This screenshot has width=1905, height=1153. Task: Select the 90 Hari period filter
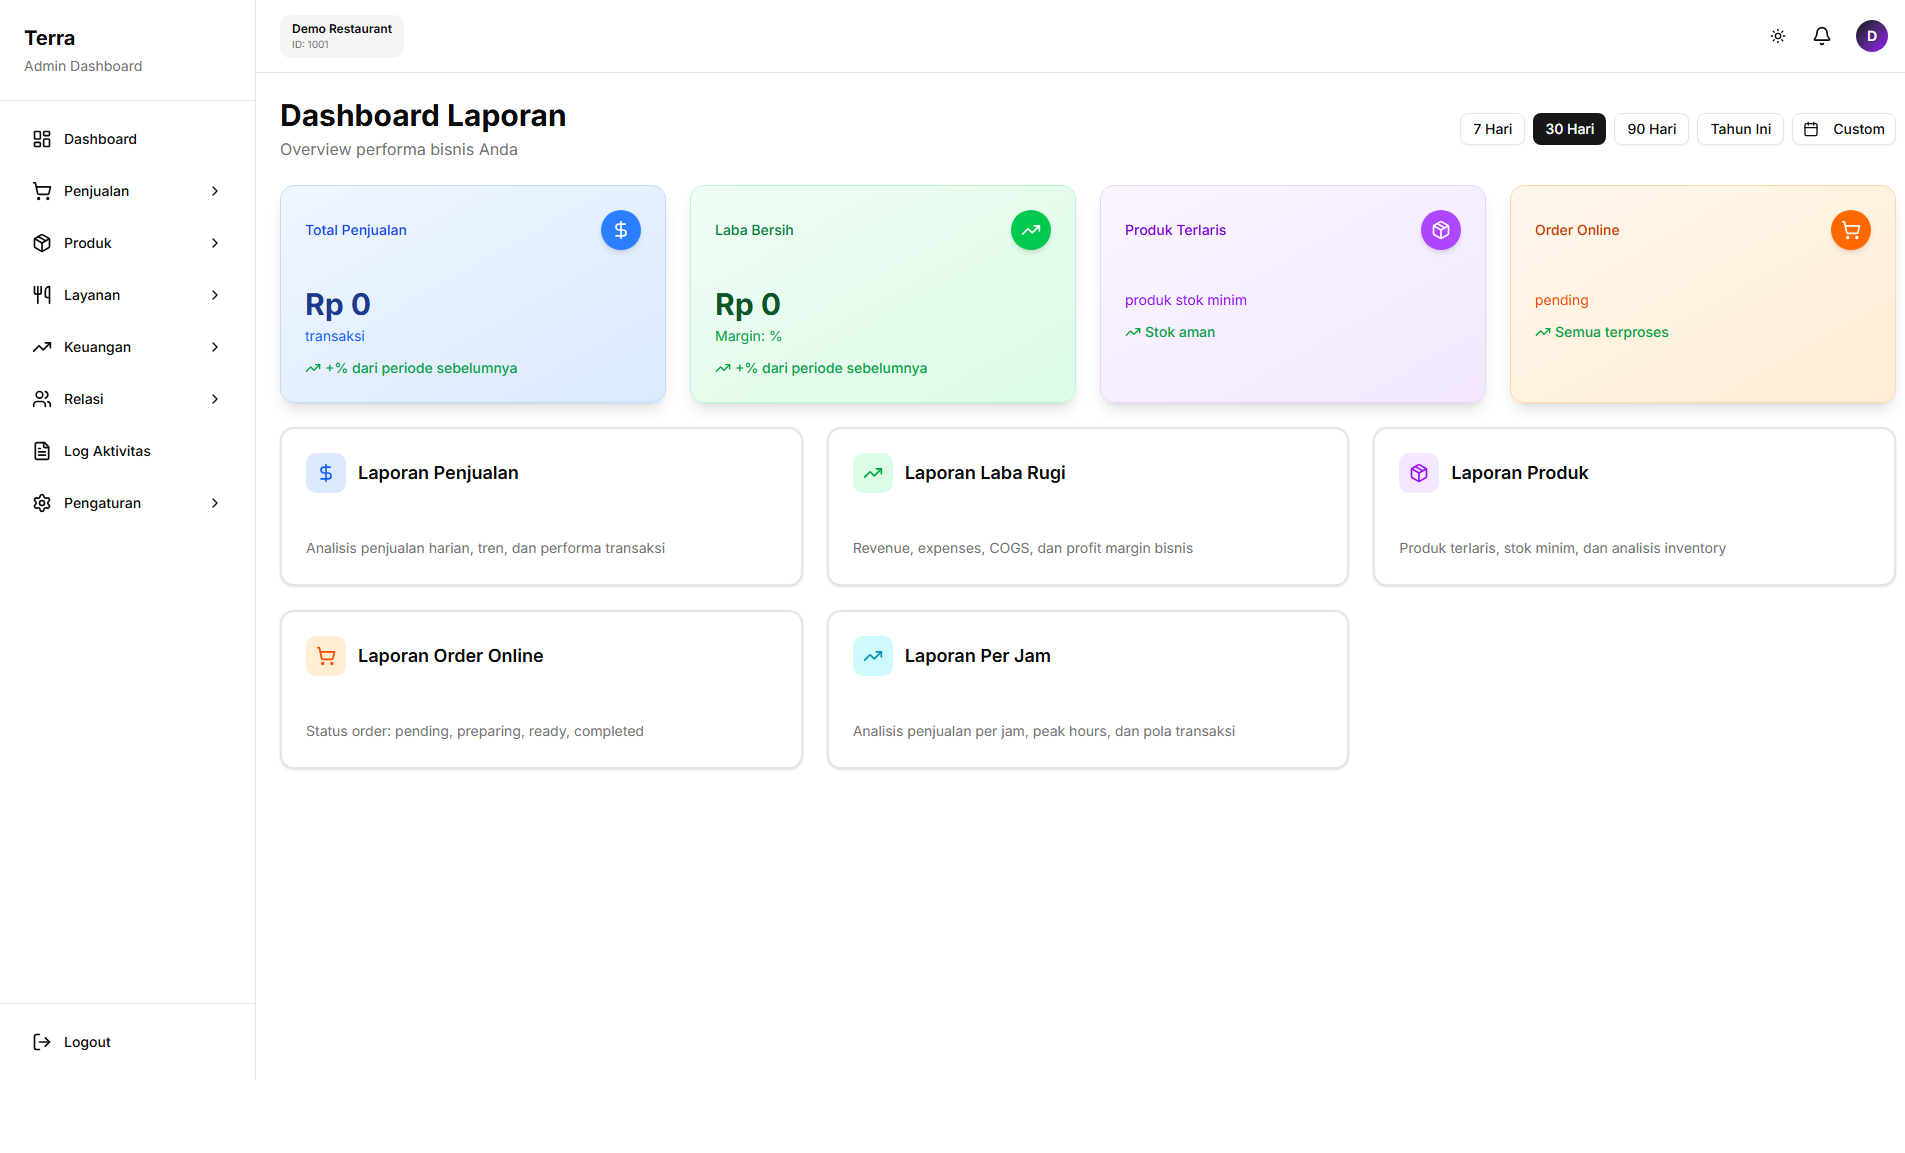(1651, 129)
